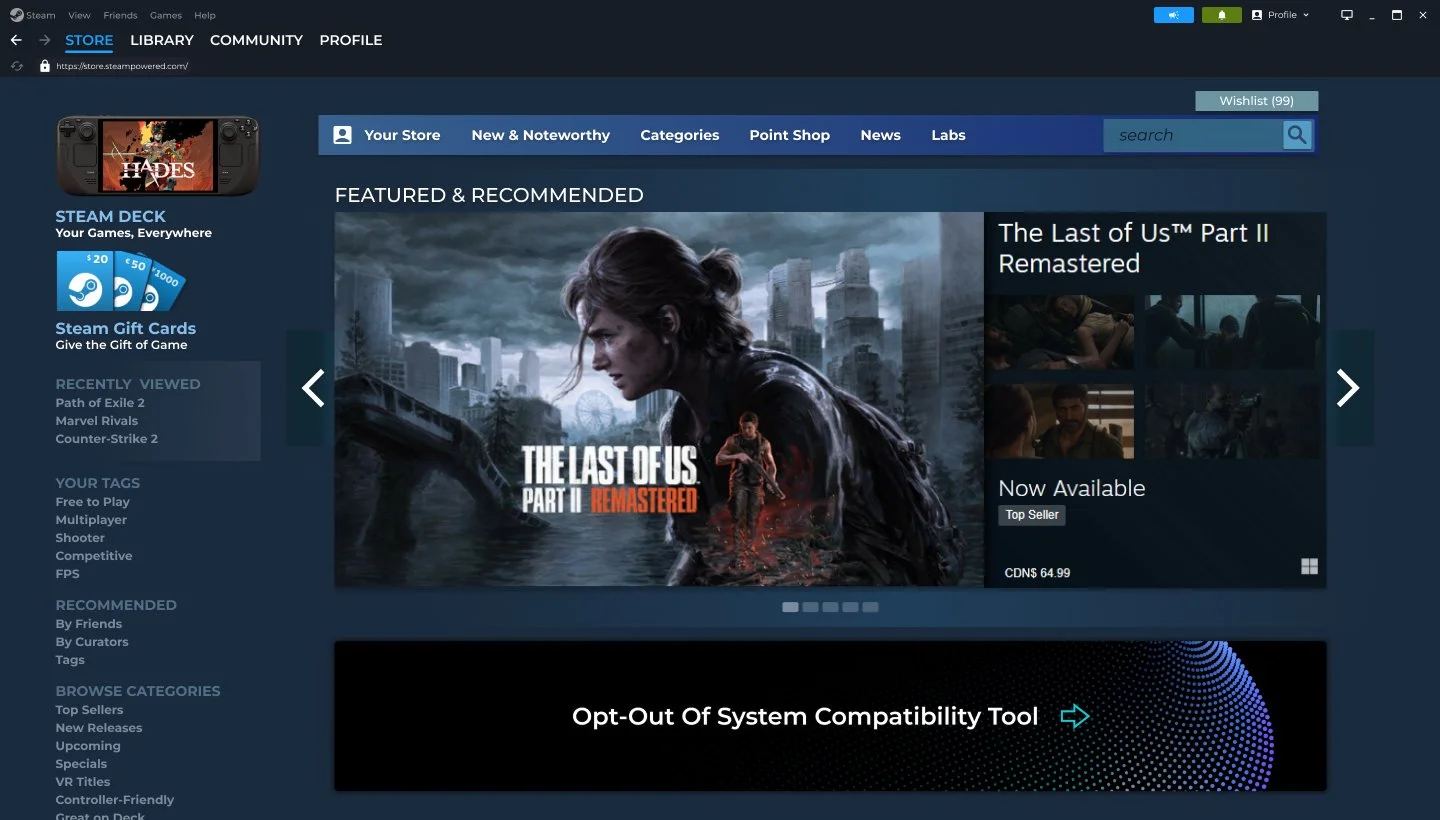This screenshot has width=1440, height=820.
Task: Open the green notifications bell
Action: tap(1222, 15)
